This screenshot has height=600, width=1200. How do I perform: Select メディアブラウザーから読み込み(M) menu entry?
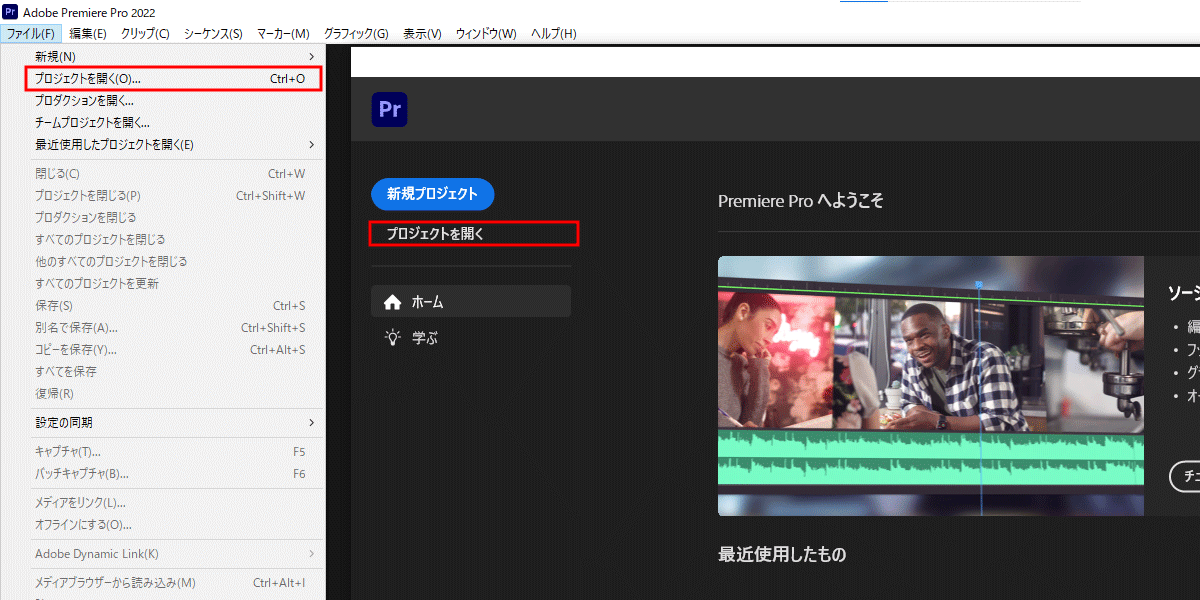(x=174, y=582)
